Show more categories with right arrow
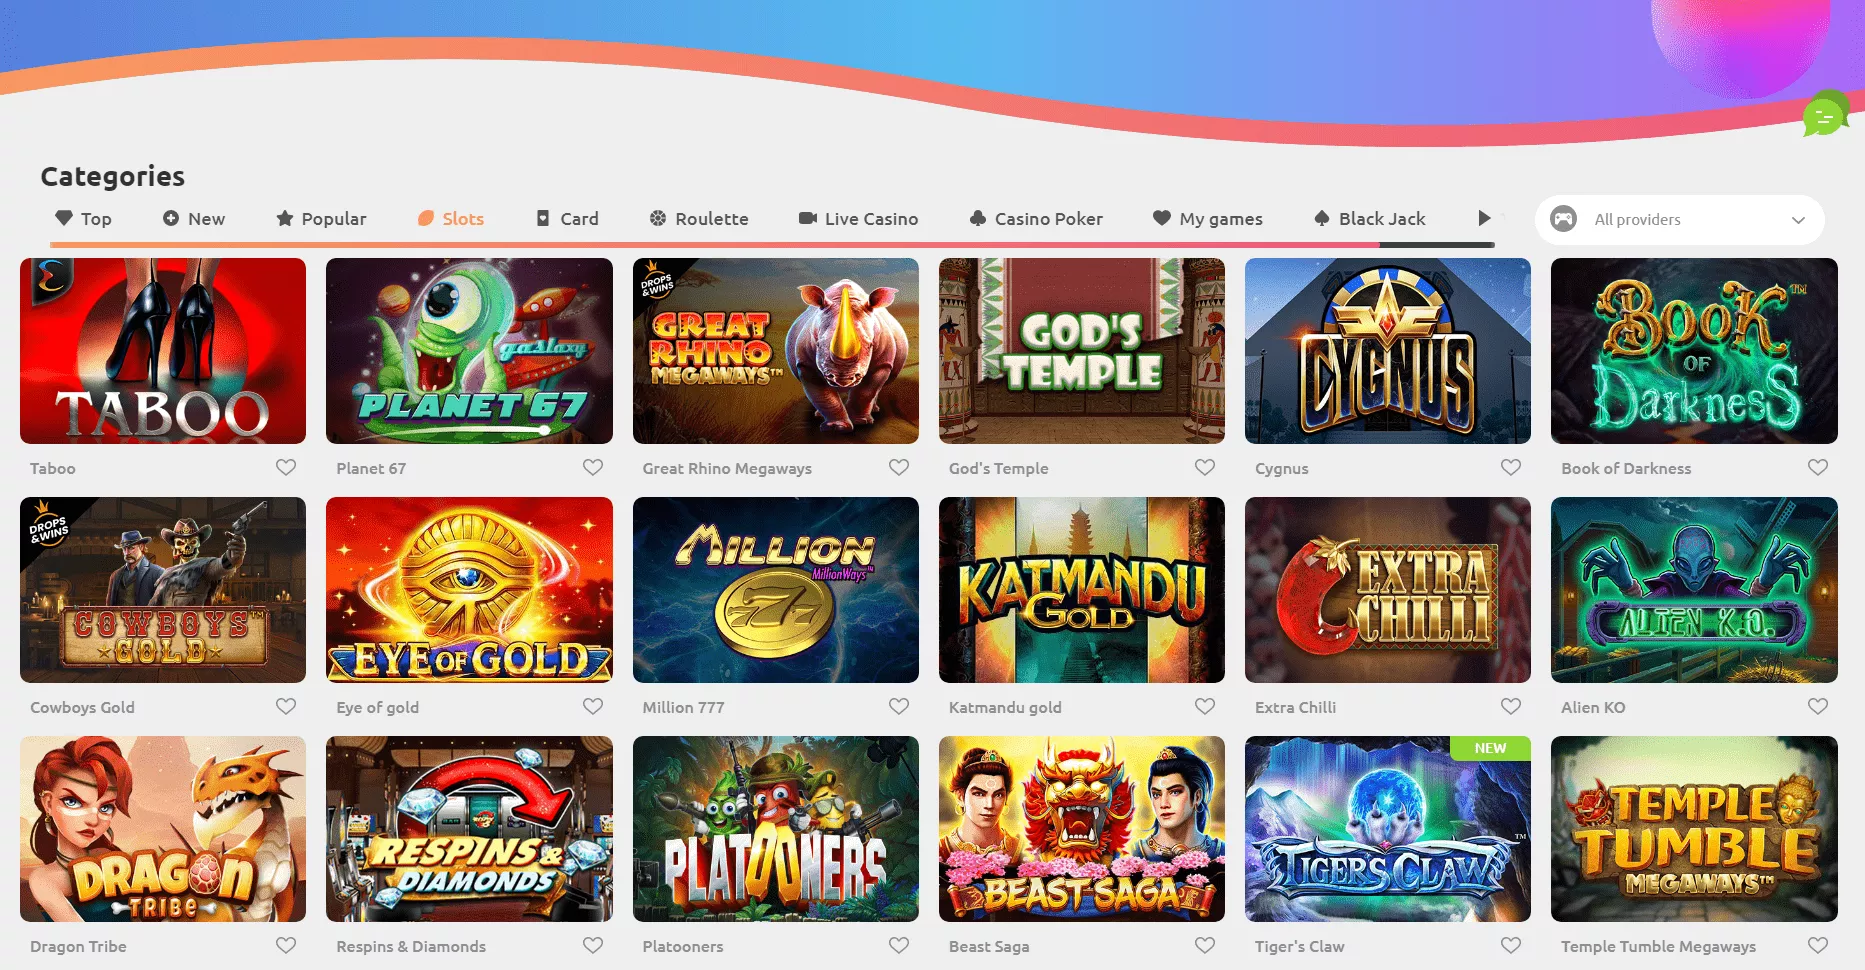Screen dimensions: 1865x970 coord(1484,218)
